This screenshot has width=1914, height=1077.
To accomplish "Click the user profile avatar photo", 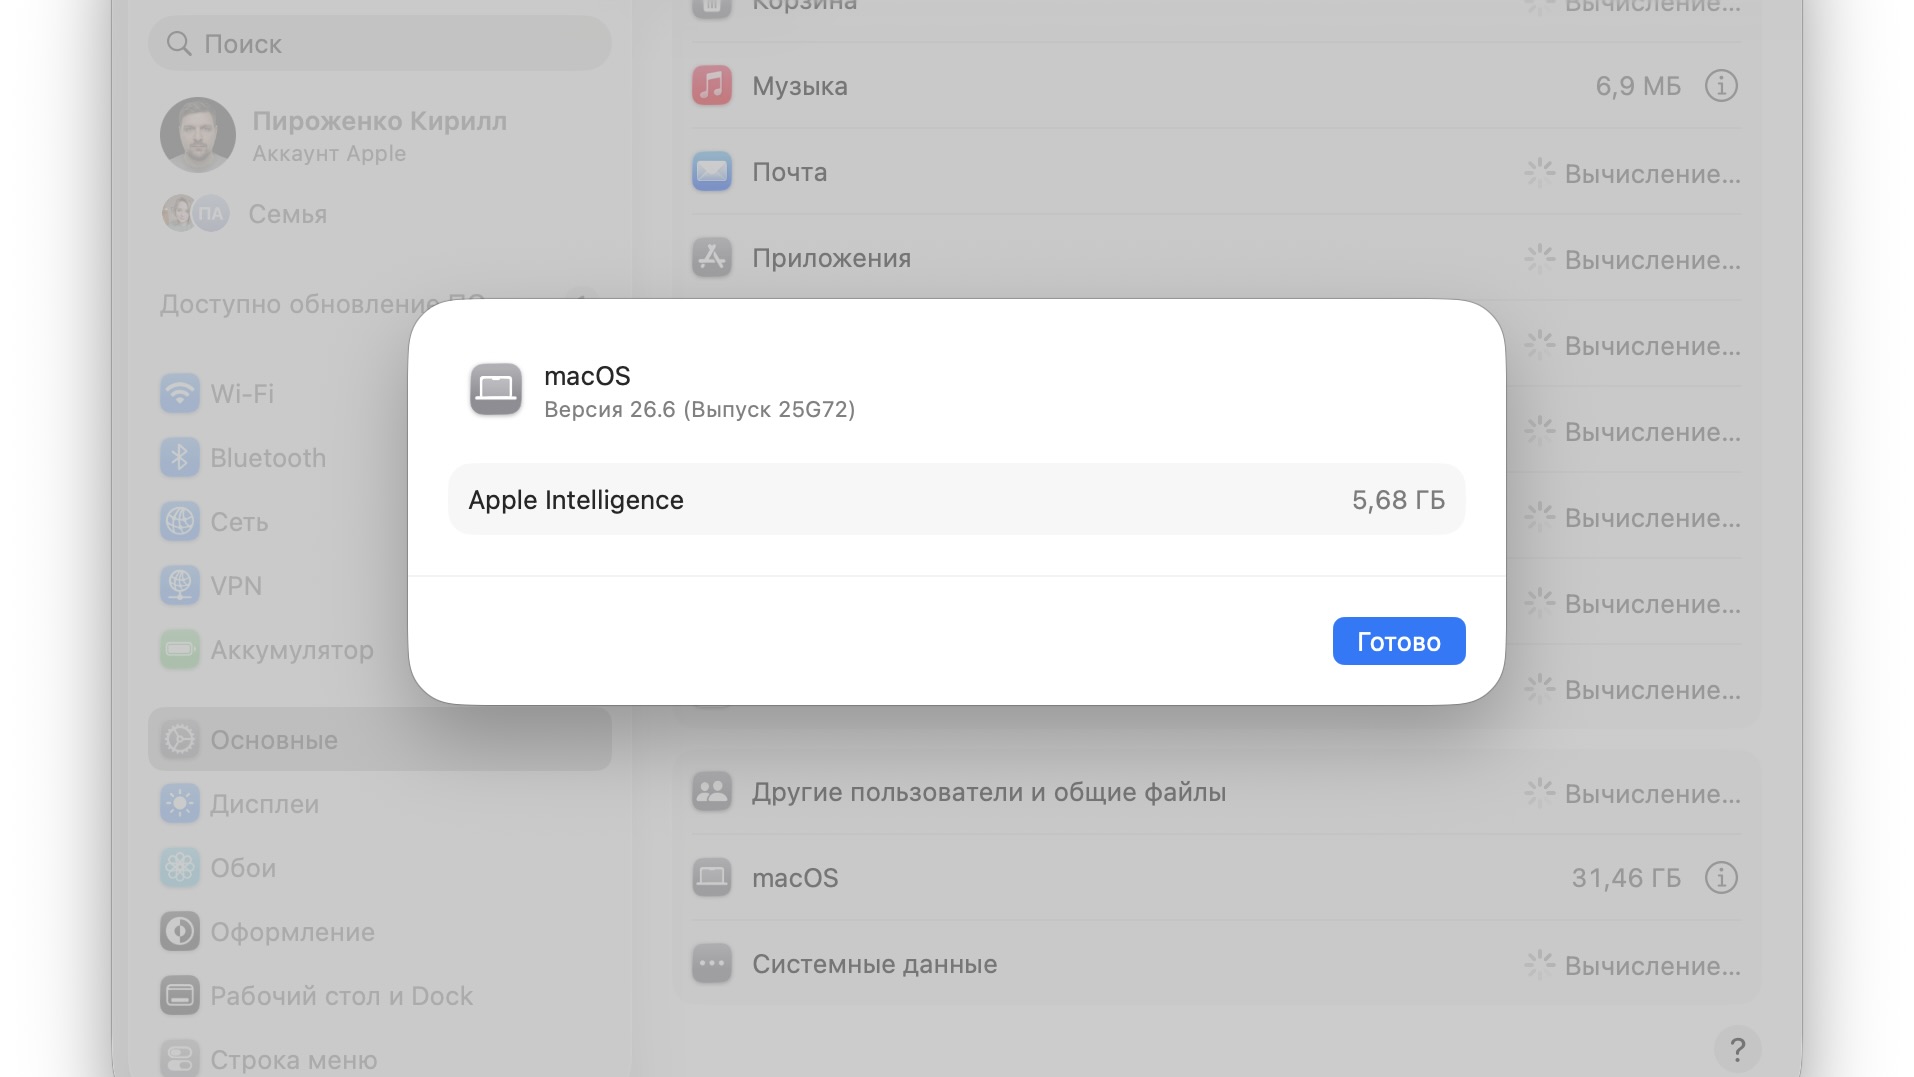I will (x=198, y=134).
